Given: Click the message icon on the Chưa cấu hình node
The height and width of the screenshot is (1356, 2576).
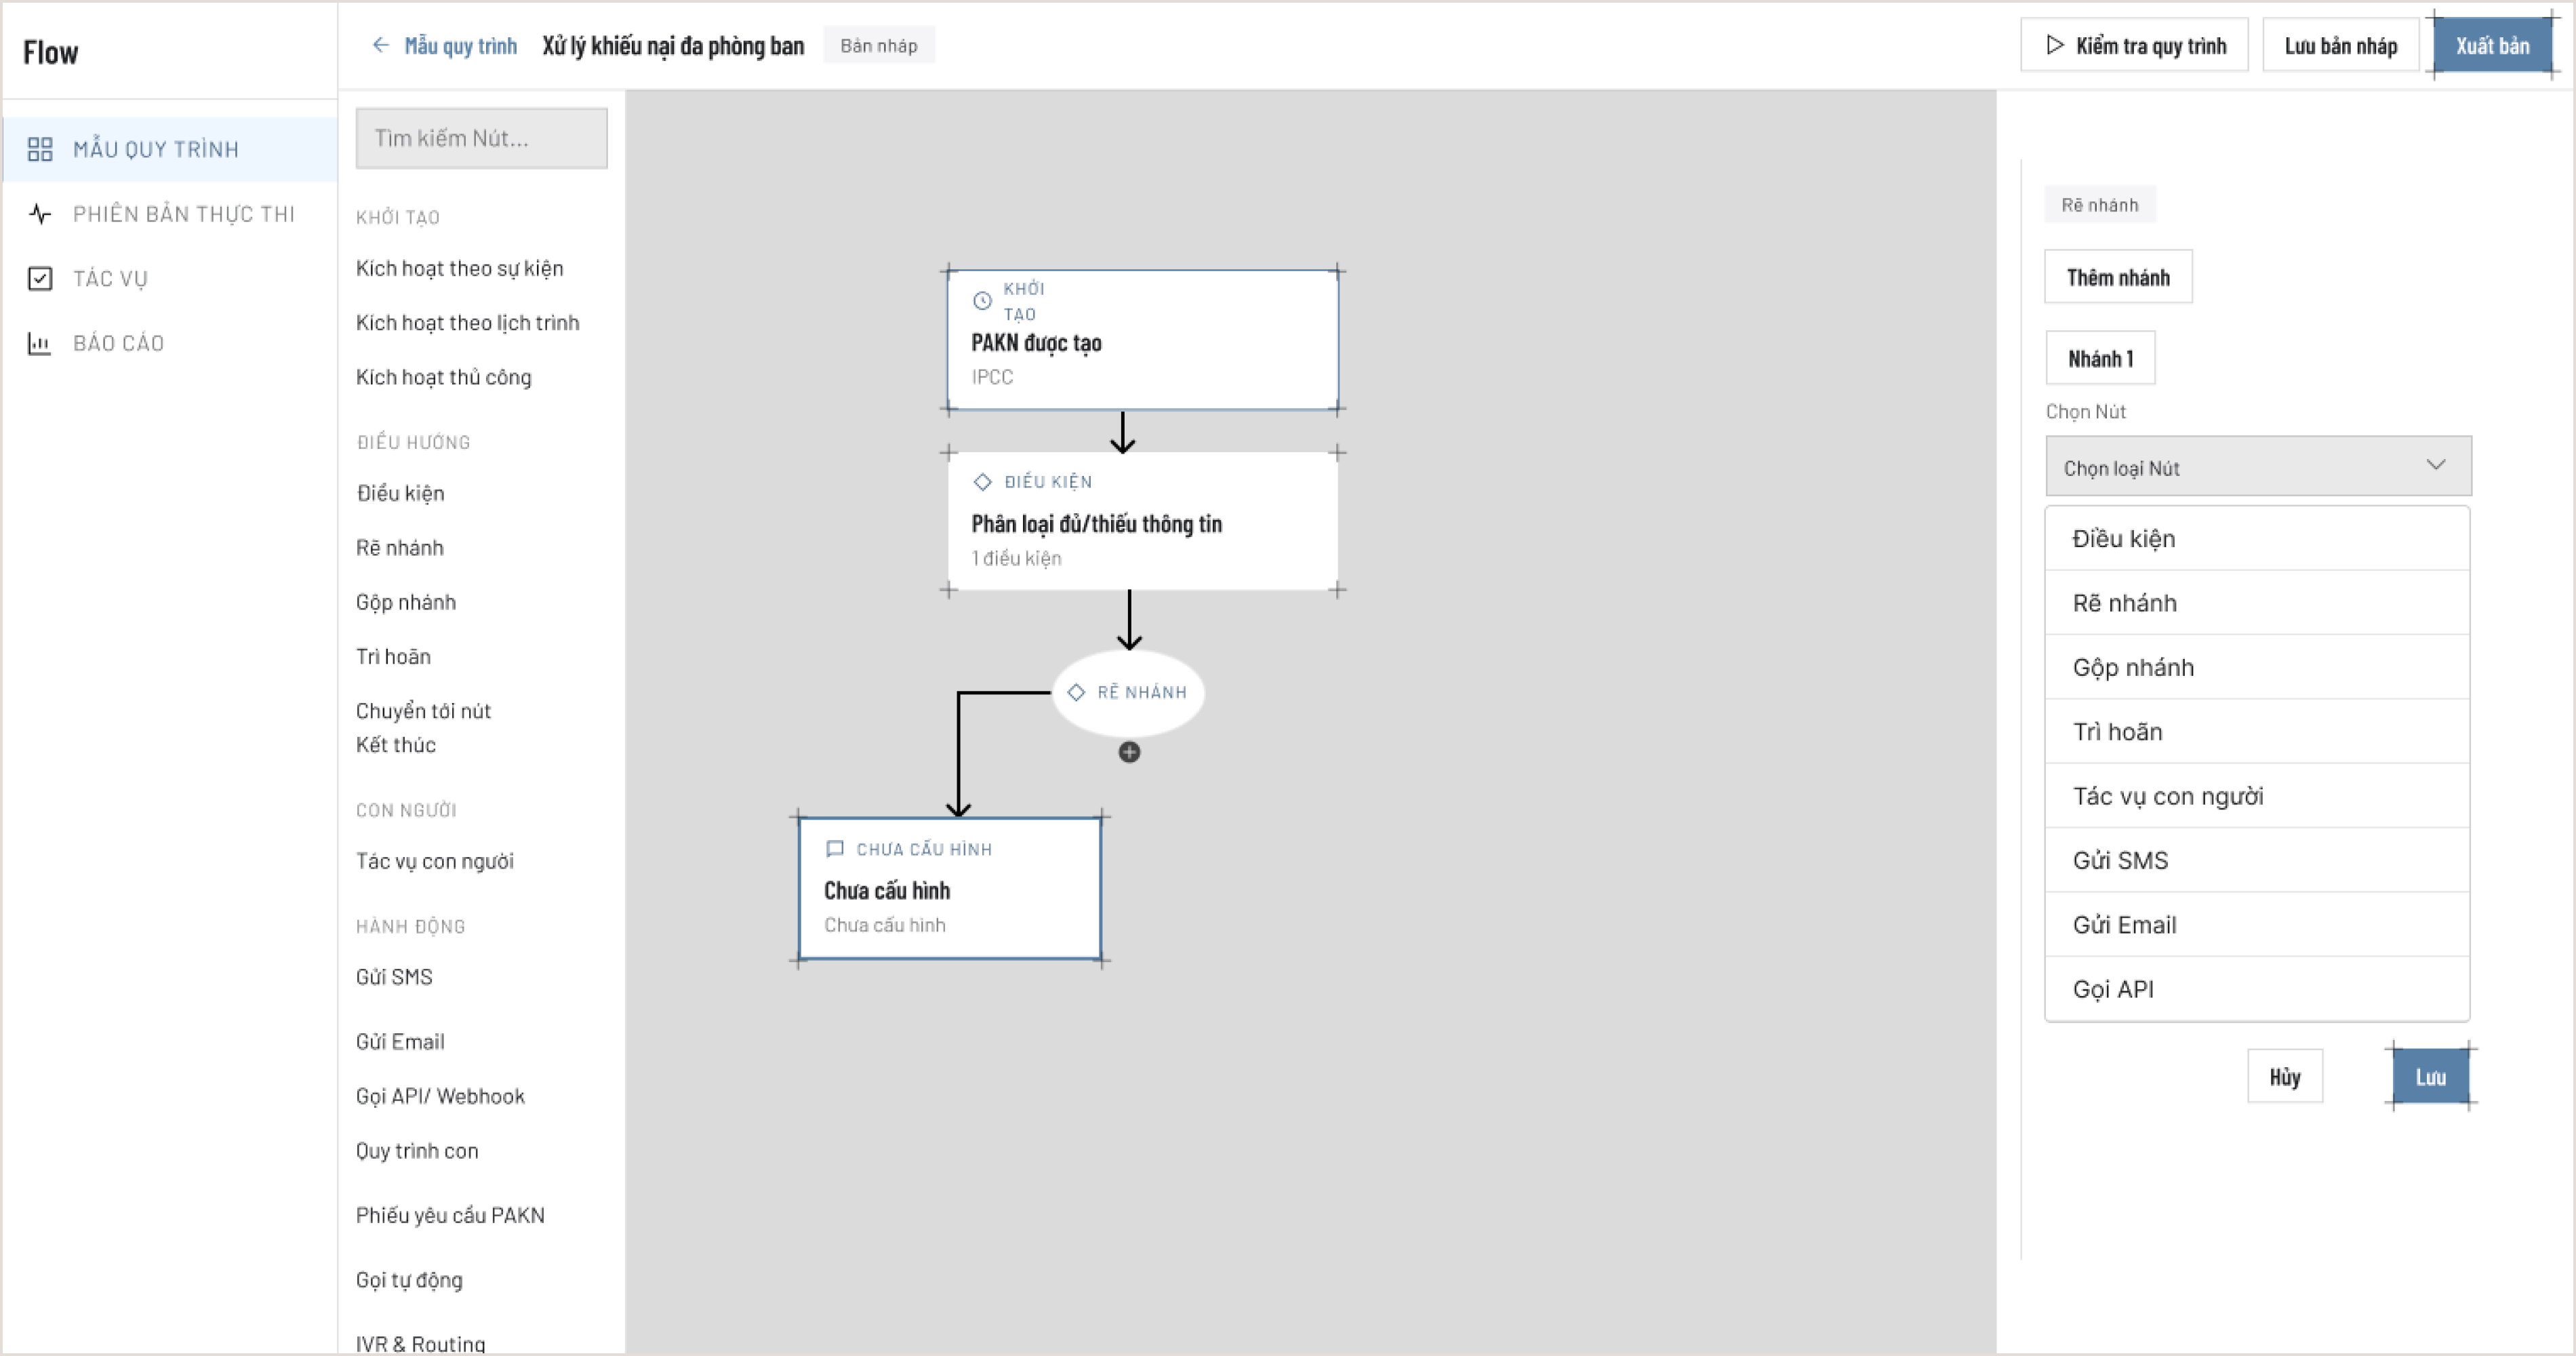Looking at the screenshot, I should 834,849.
